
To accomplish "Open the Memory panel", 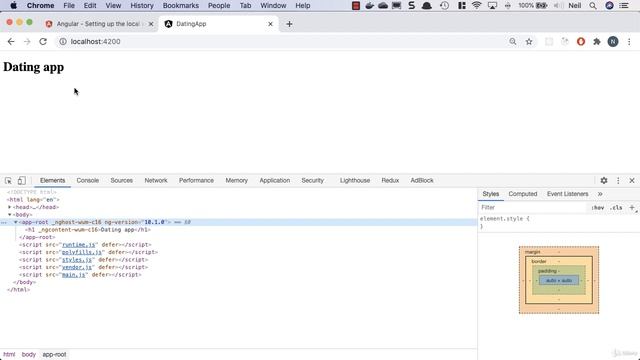I will (237, 180).
